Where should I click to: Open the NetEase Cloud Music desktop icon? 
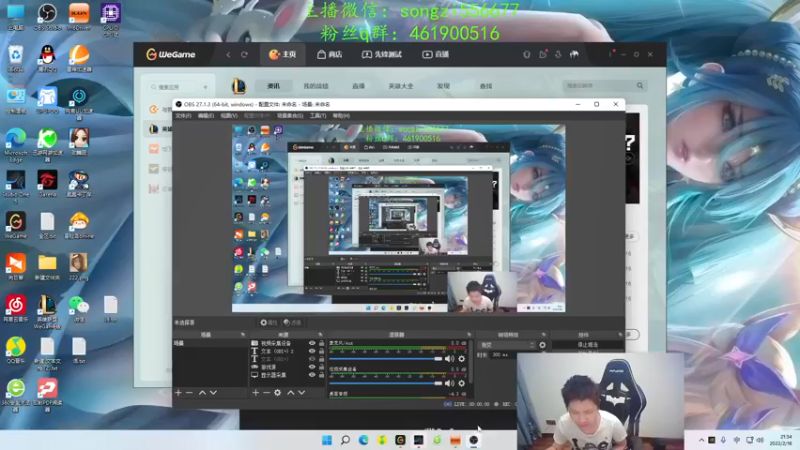(x=16, y=308)
